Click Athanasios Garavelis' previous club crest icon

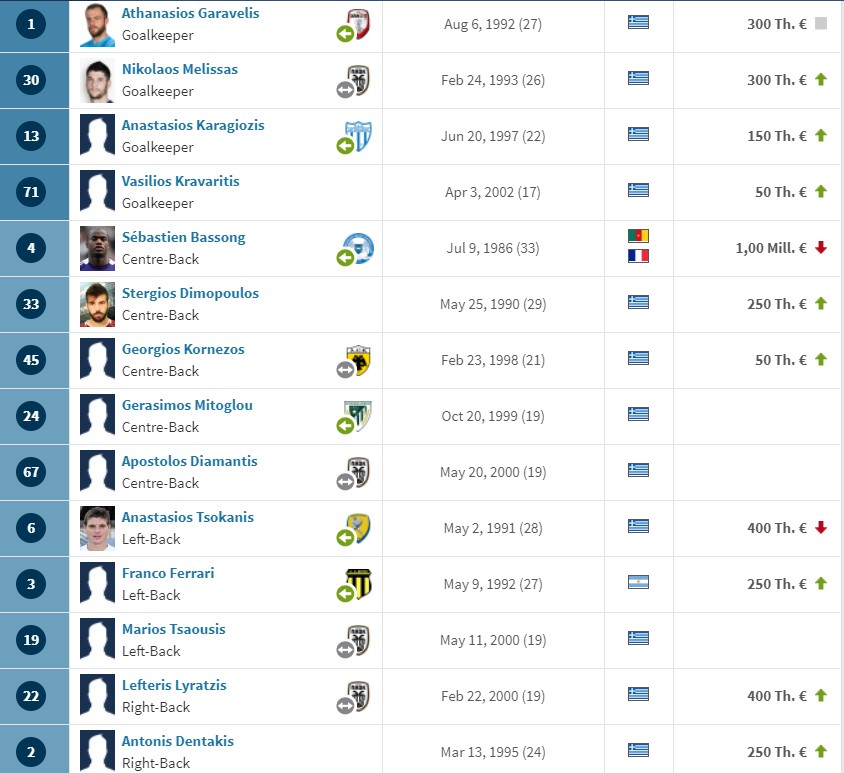coord(360,24)
